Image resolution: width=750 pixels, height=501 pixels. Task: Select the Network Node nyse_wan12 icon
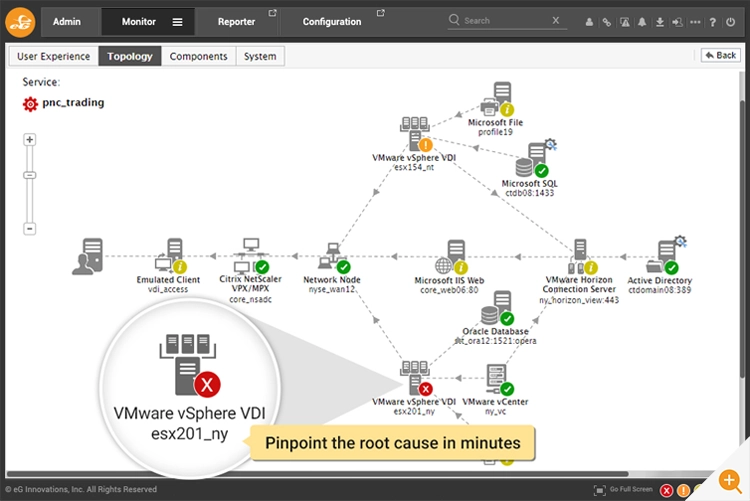(333, 257)
